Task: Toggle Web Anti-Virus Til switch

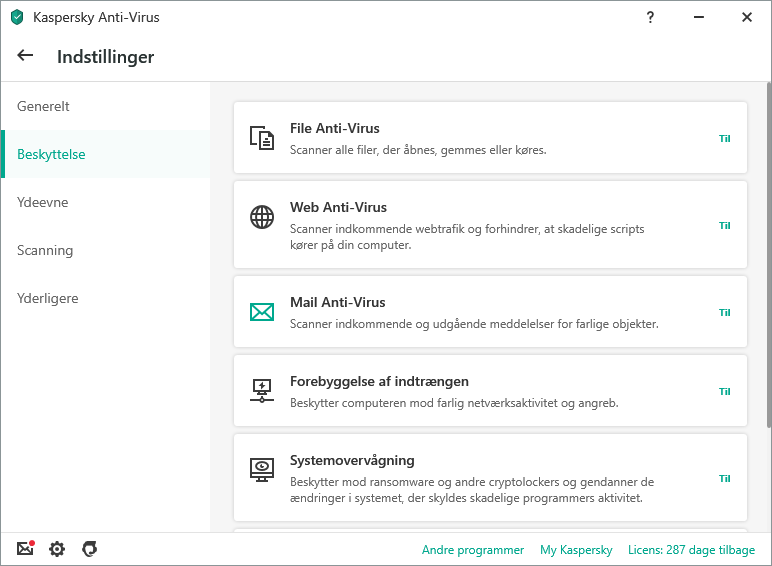Action: (x=725, y=225)
